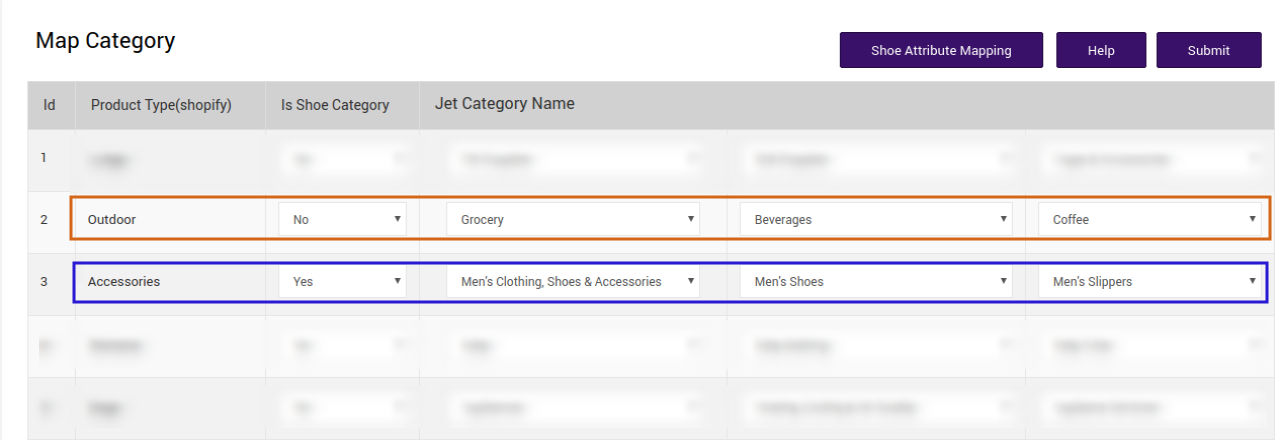Open Is Shoe Category dropdown for Outdoor
This screenshot has height=440, width=1284.
click(x=342, y=219)
